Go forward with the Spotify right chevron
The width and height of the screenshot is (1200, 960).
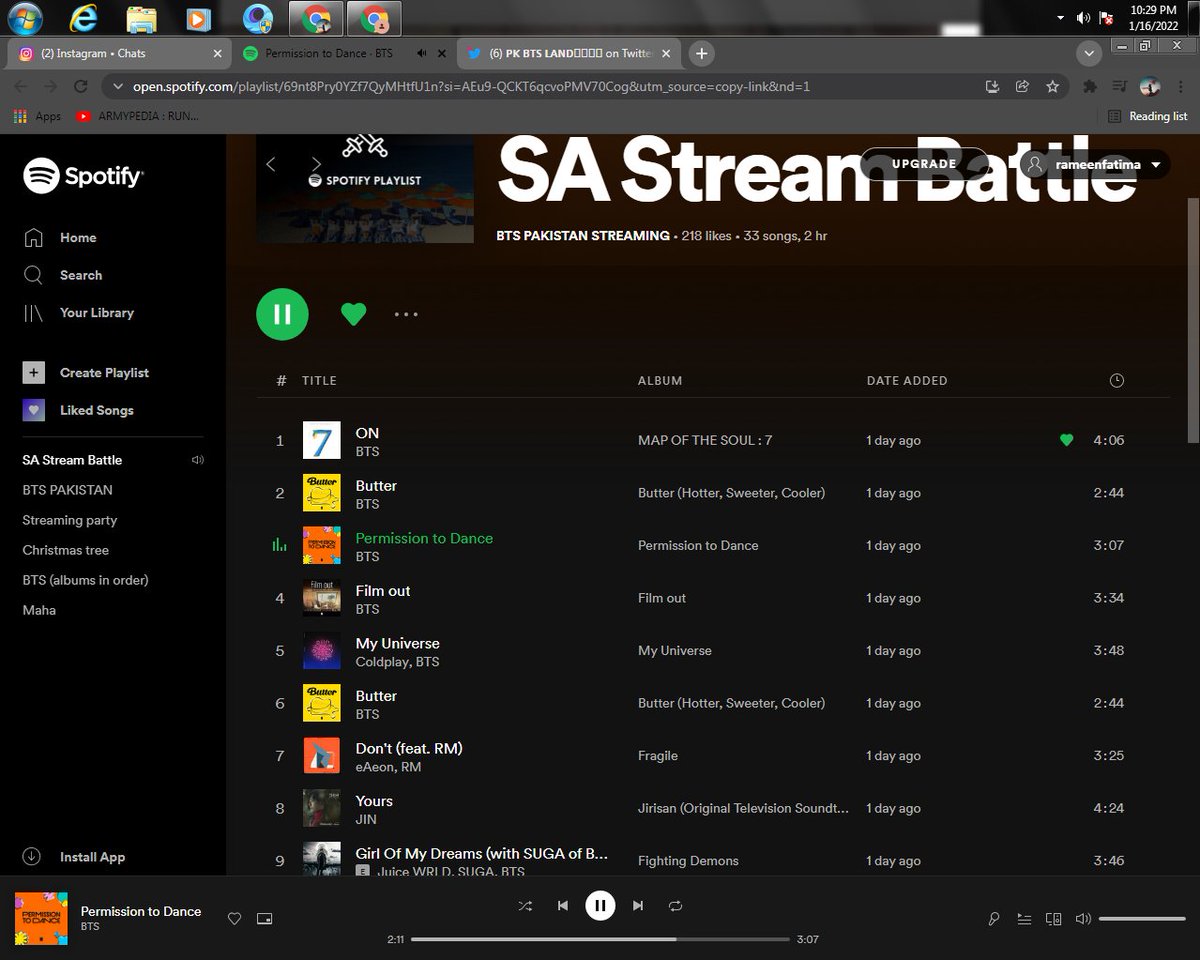pyautogui.click(x=316, y=164)
